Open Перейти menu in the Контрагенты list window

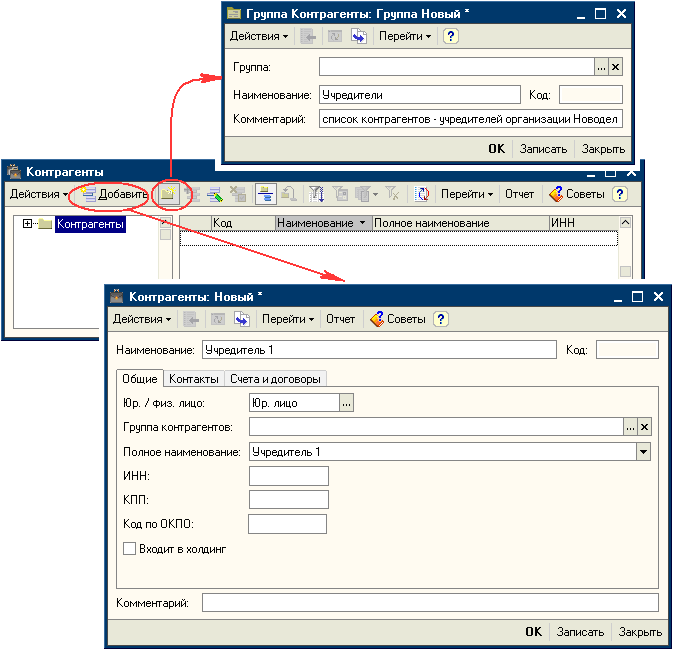[x=467, y=194]
